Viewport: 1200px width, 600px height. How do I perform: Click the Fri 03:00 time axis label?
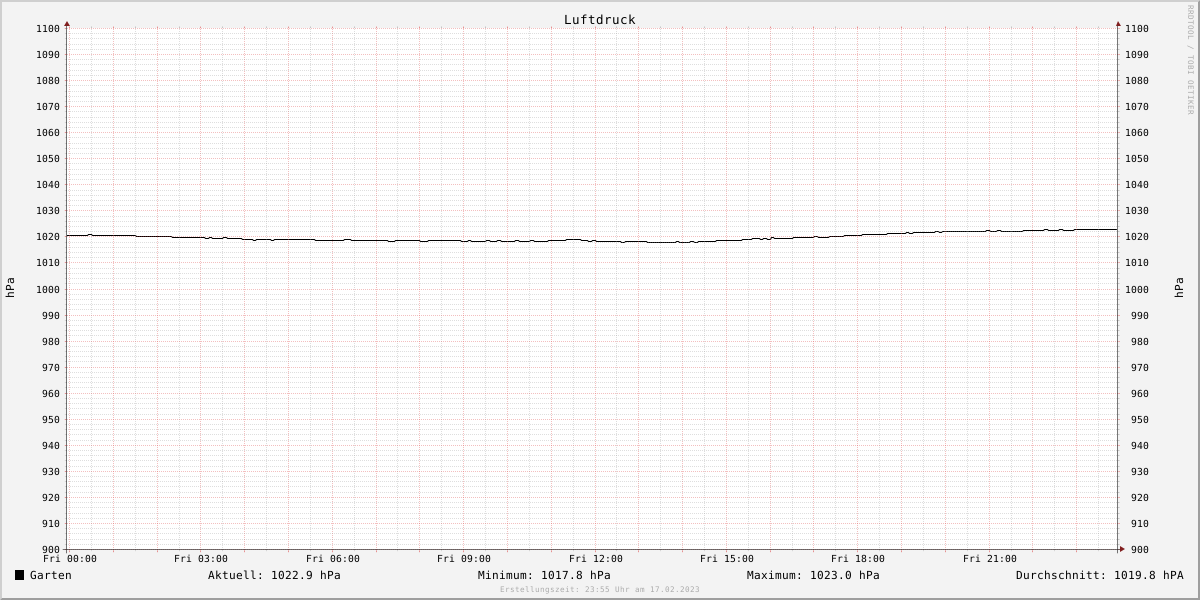click(x=201, y=559)
